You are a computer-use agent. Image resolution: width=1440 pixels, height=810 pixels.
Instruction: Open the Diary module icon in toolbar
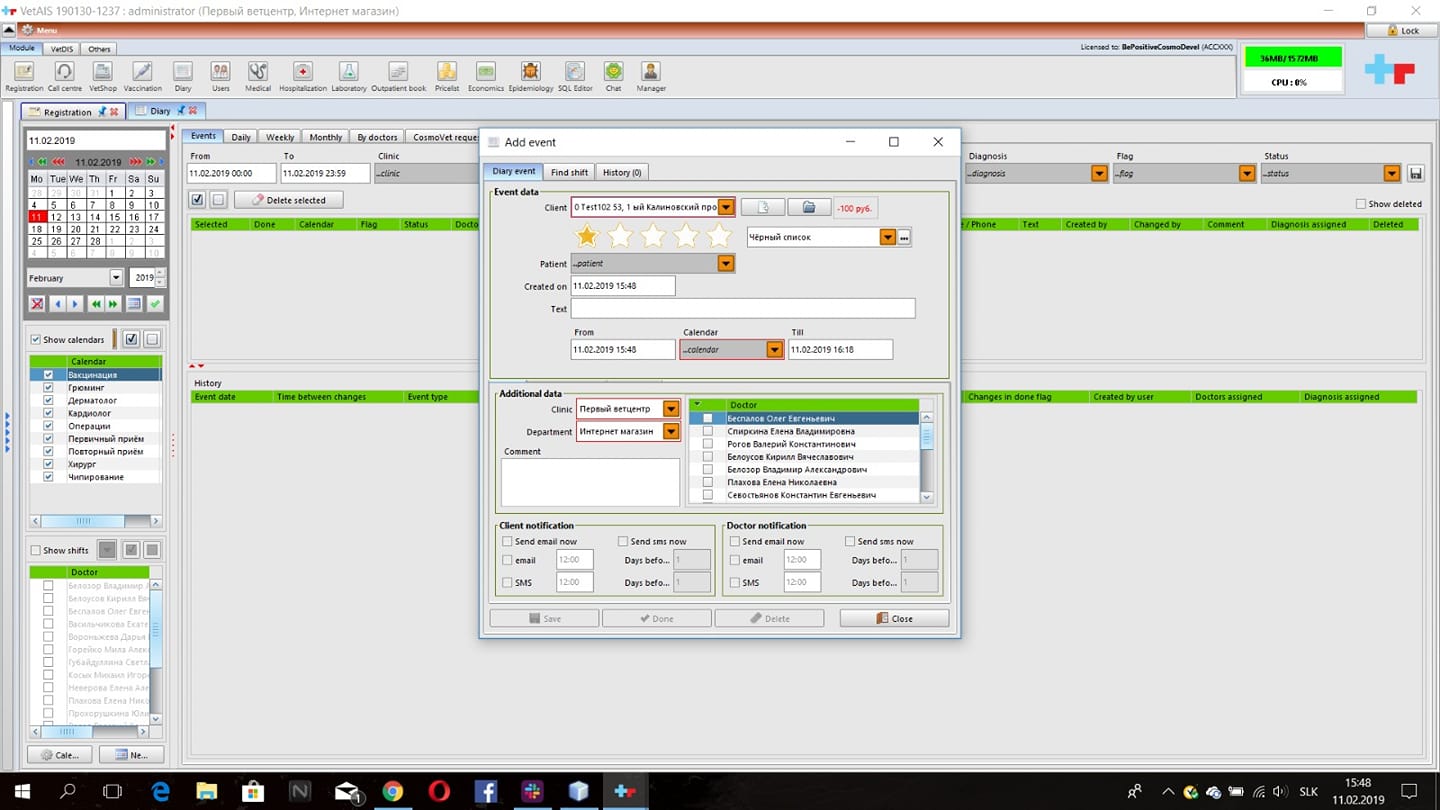[183, 76]
